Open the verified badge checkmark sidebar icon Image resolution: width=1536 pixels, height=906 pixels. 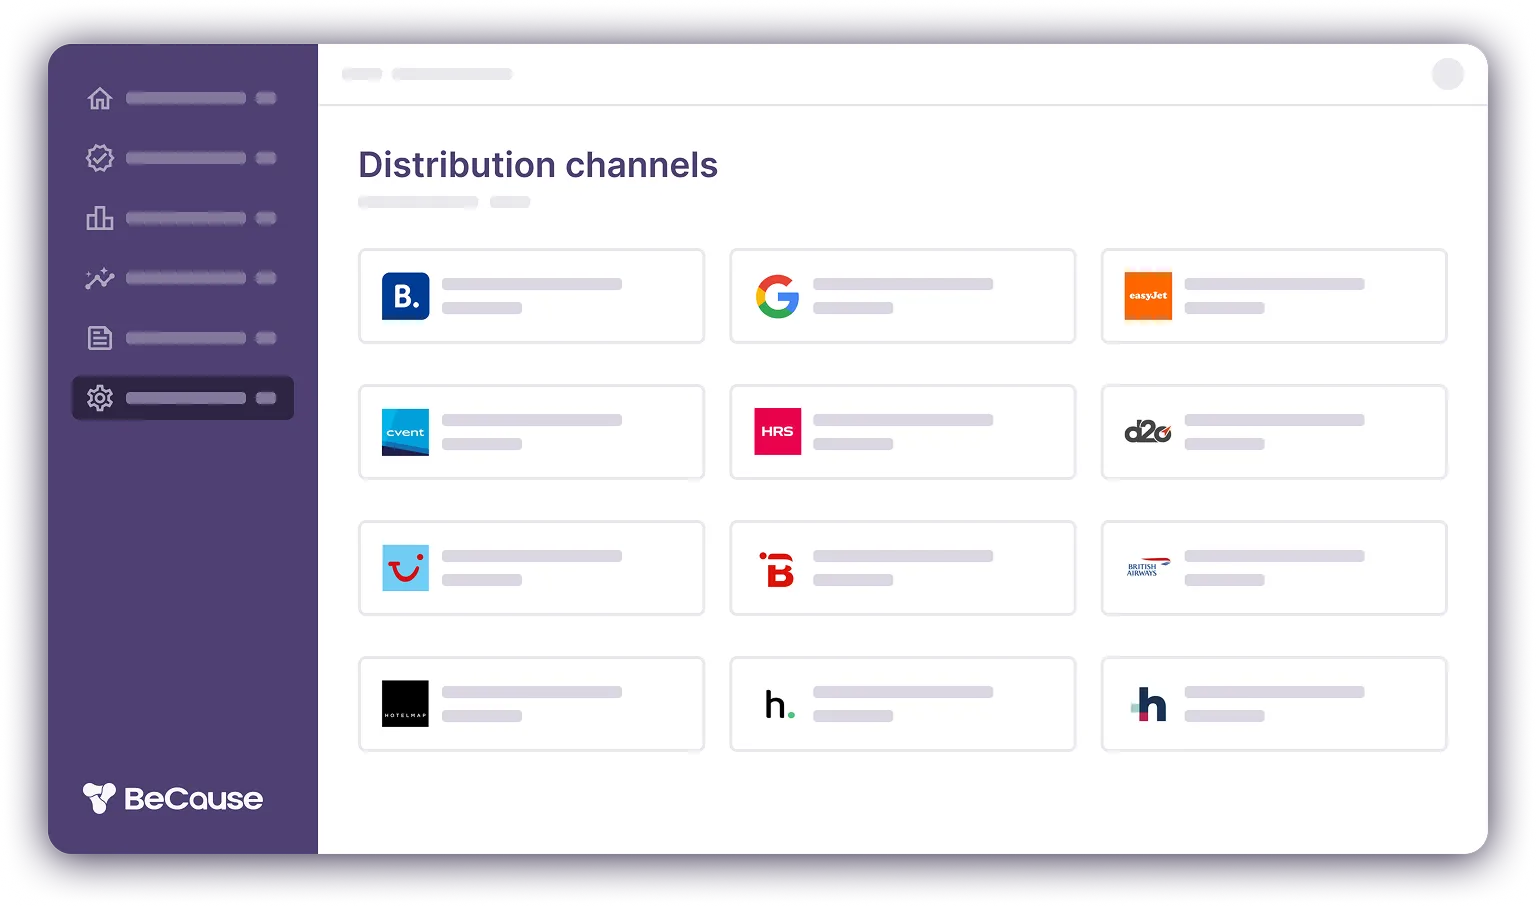tap(100, 158)
